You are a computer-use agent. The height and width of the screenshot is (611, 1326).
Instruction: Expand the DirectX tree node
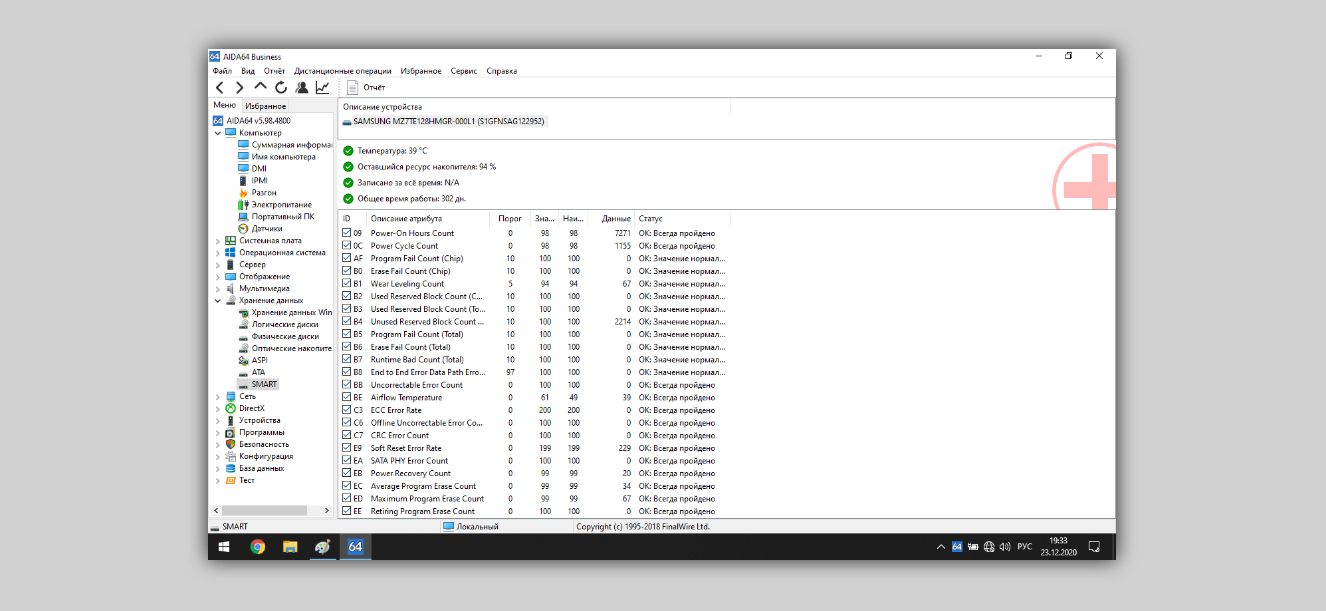(x=218, y=408)
